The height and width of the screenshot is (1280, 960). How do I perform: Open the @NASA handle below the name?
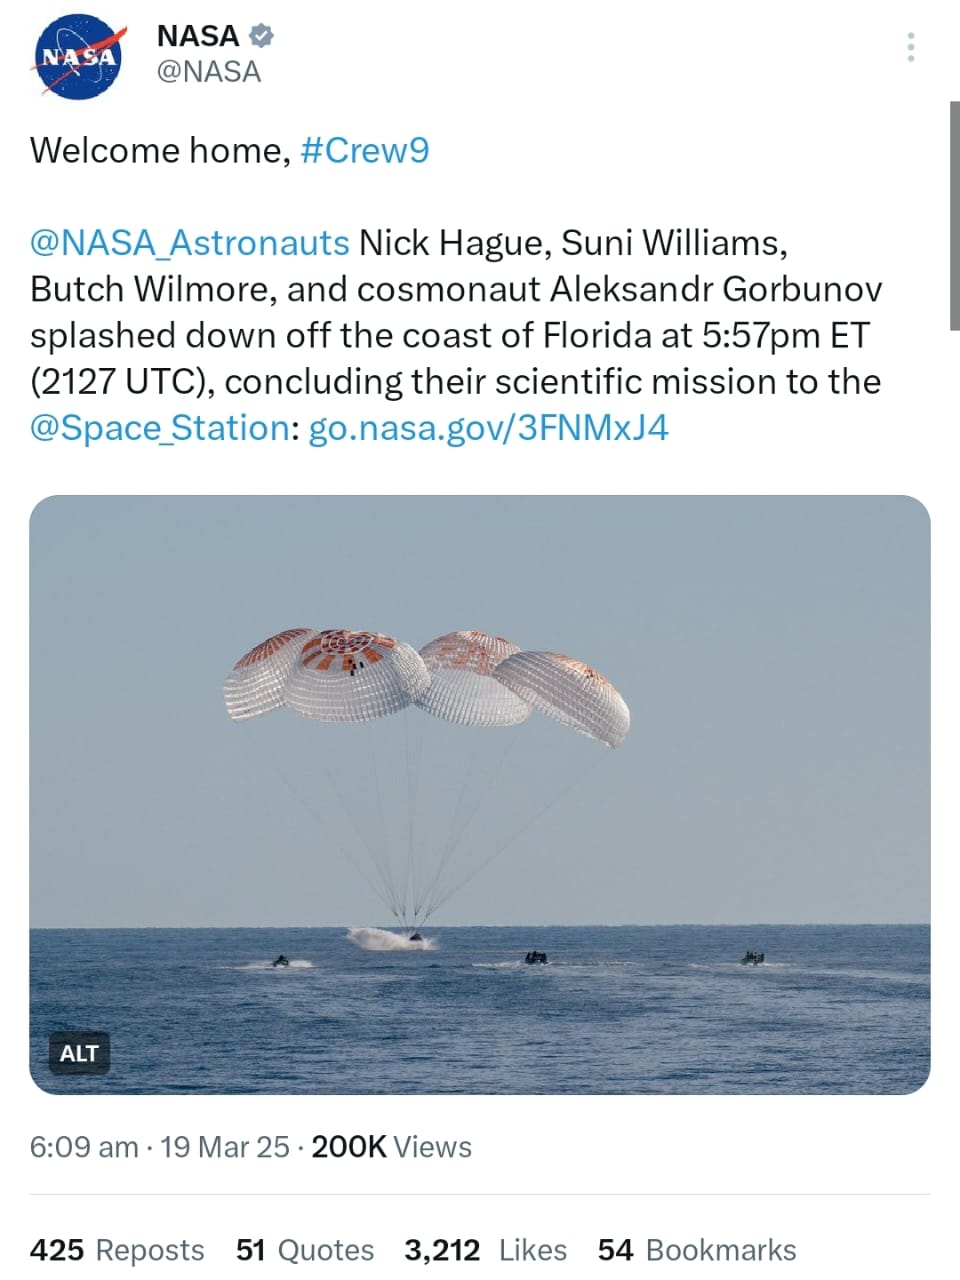click(x=209, y=72)
